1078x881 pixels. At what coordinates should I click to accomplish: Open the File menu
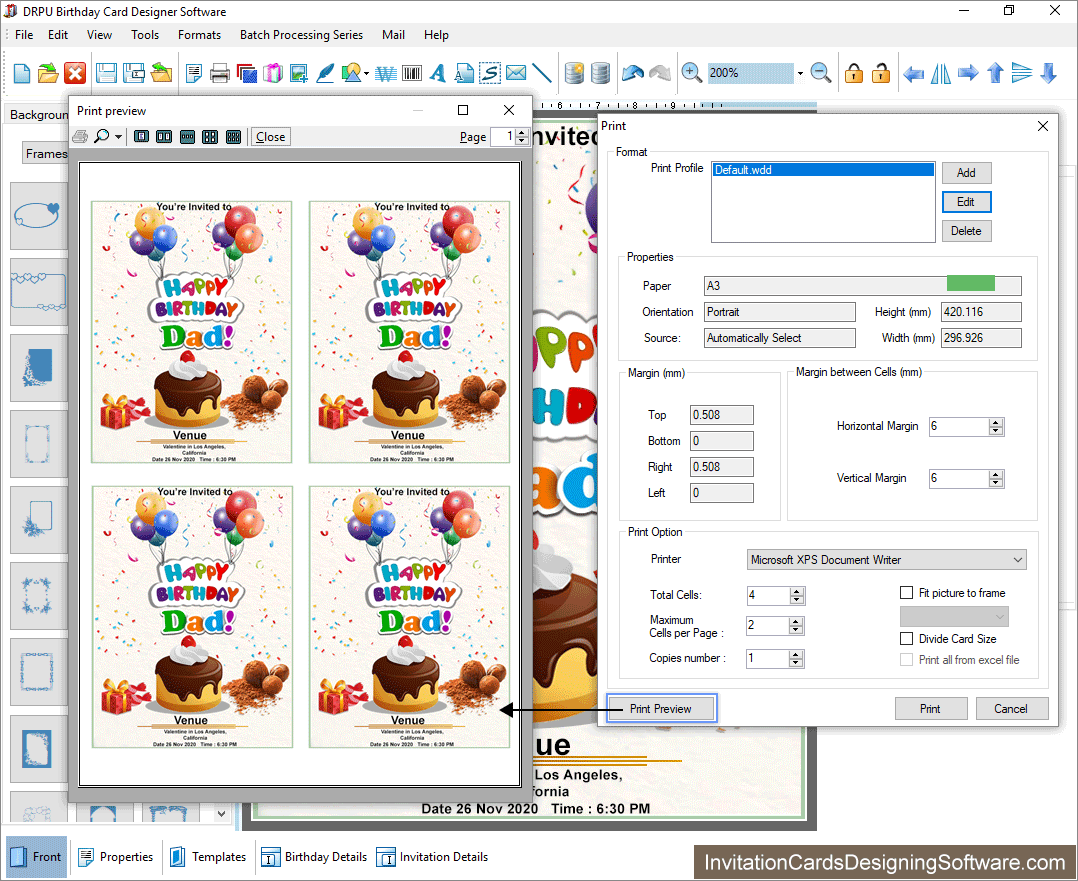pos(24,35)
